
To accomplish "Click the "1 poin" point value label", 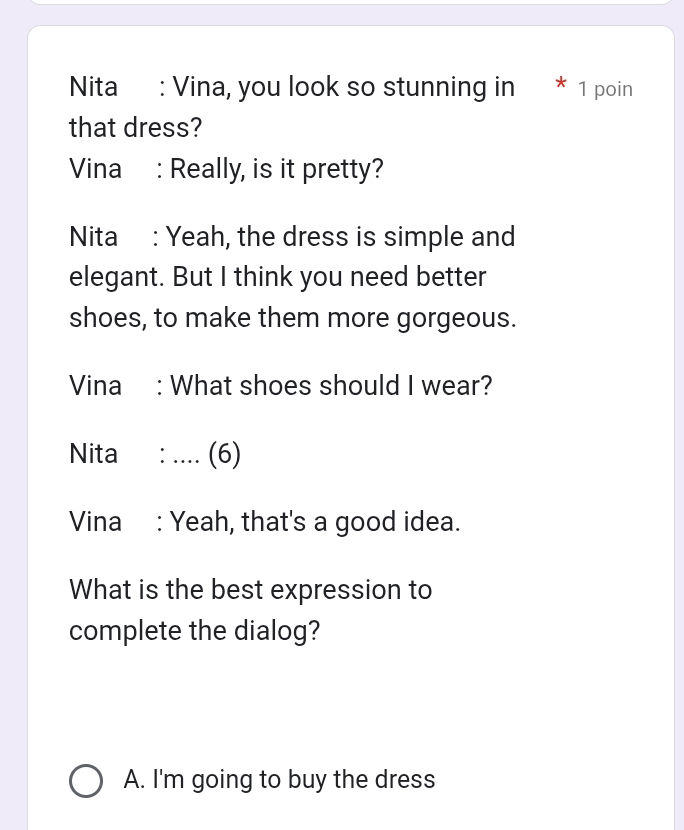I will click(604, 89).
